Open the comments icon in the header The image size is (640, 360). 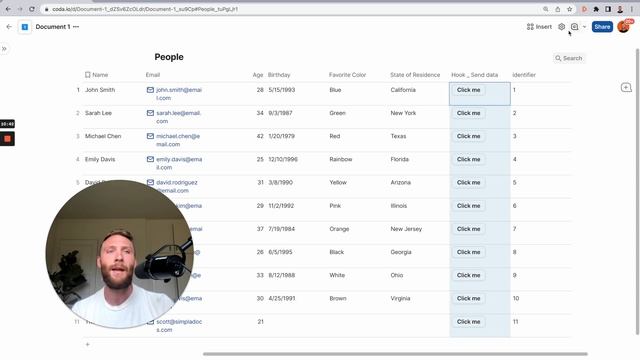tap(575, 27)
